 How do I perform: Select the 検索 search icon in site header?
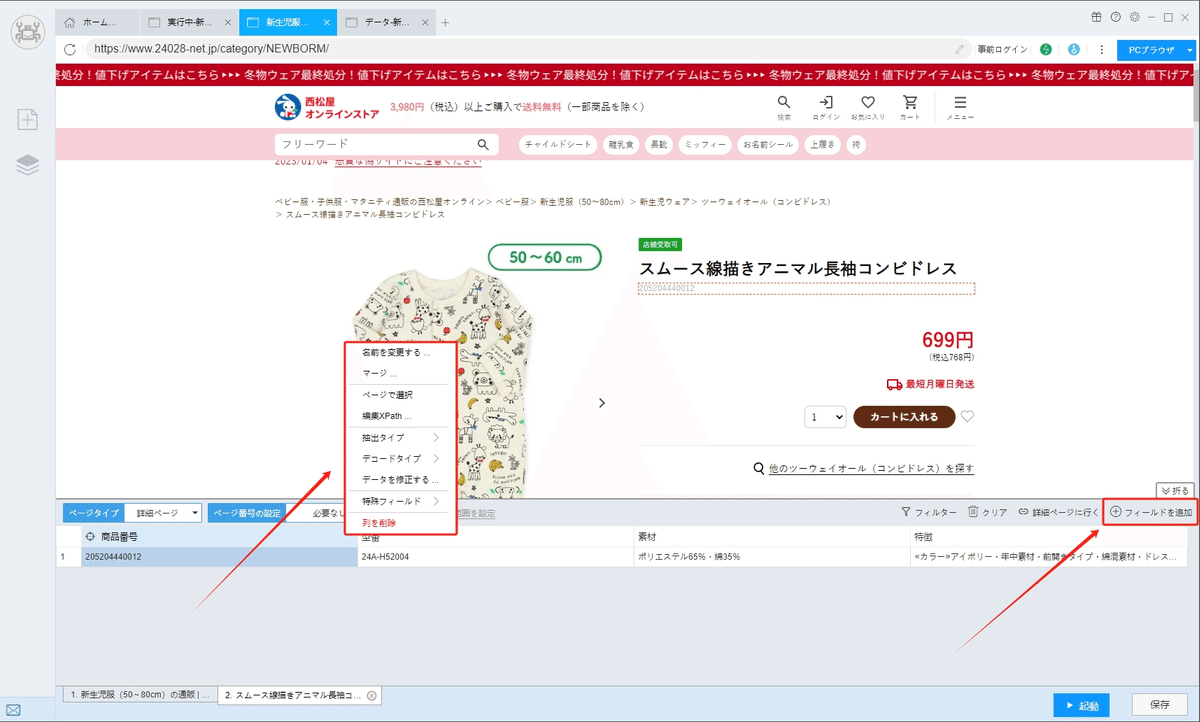[783, 104]
